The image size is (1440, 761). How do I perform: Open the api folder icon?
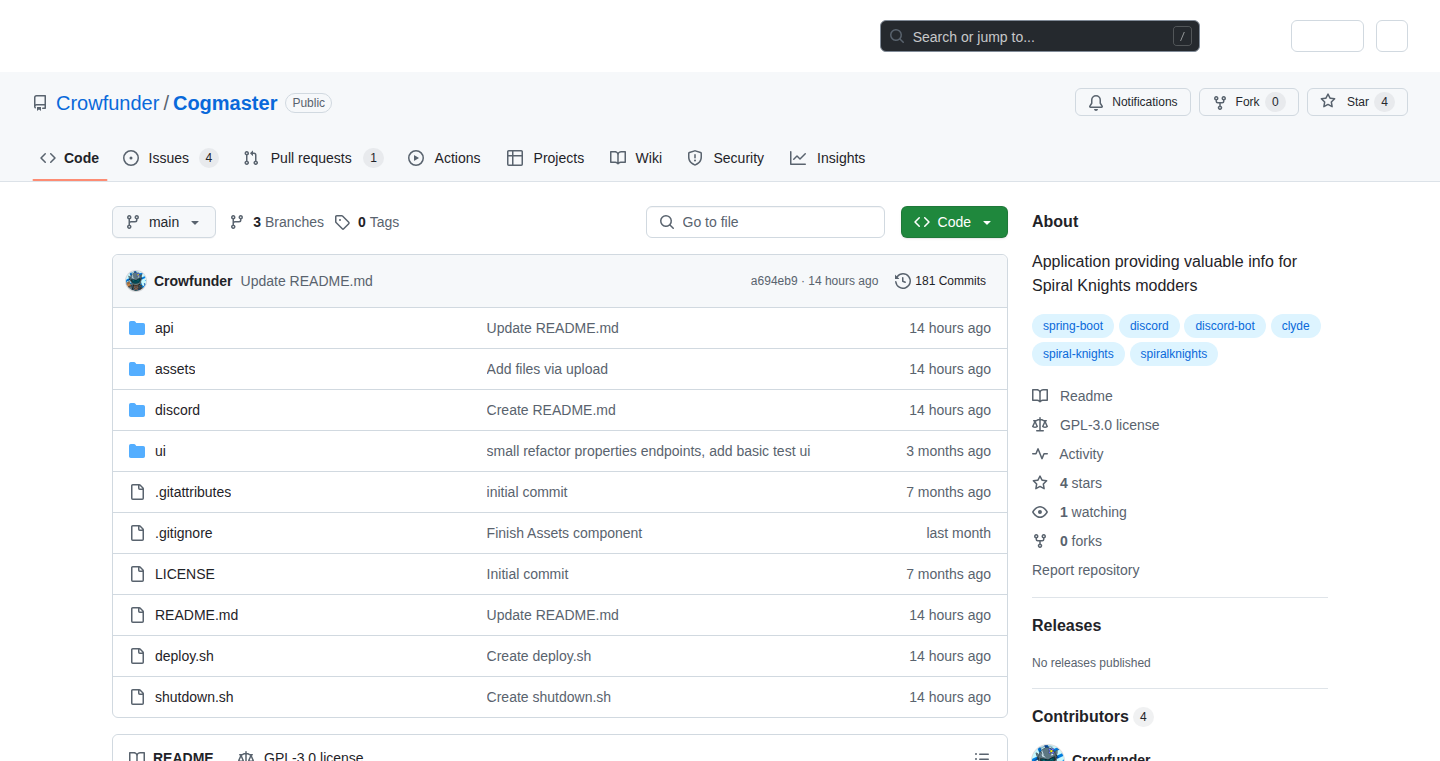pos(137,328)
